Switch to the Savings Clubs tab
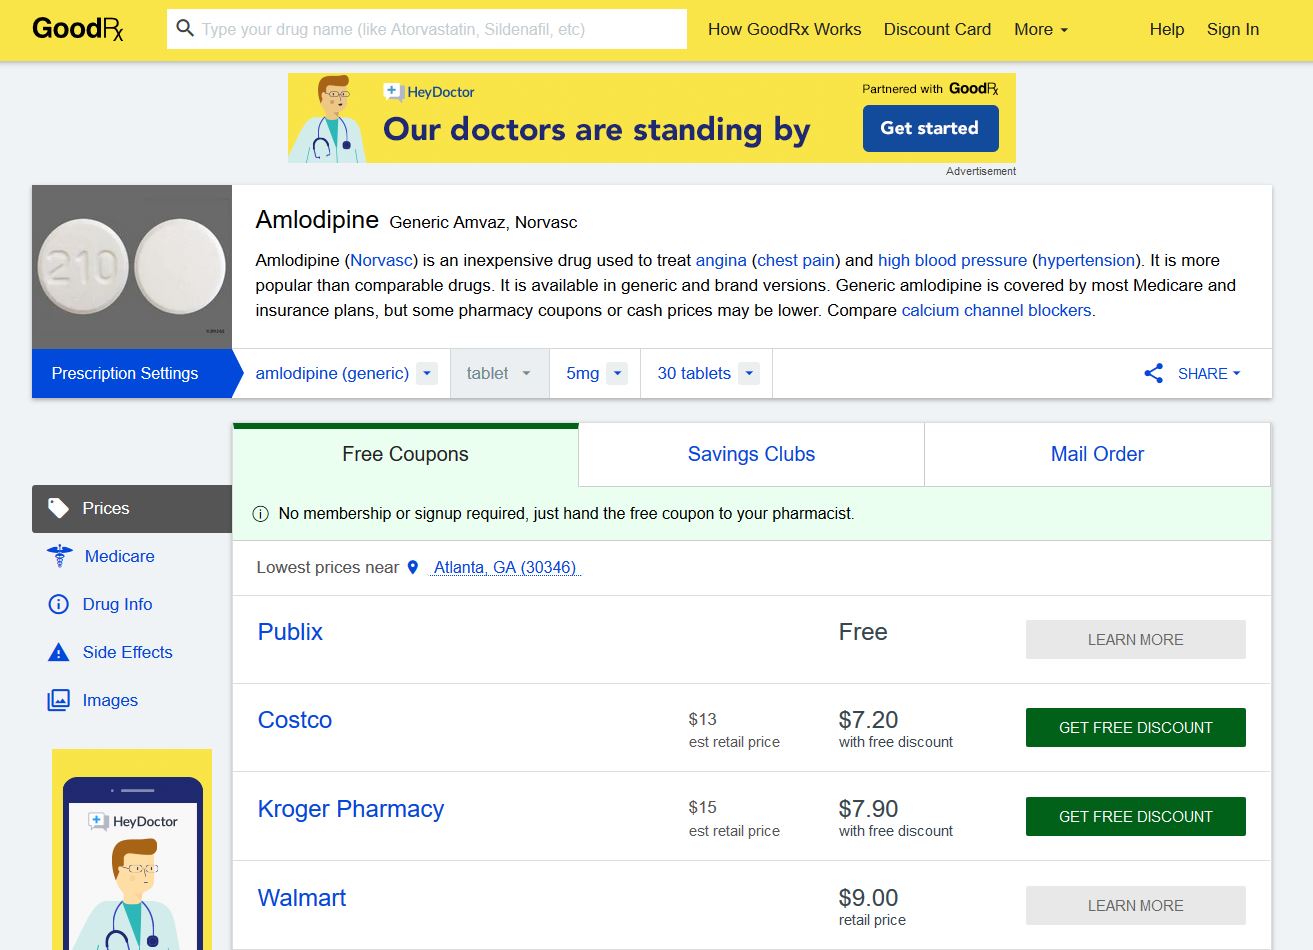The height and width of the screenshot is (950, 1313). (x=751, y=454)
